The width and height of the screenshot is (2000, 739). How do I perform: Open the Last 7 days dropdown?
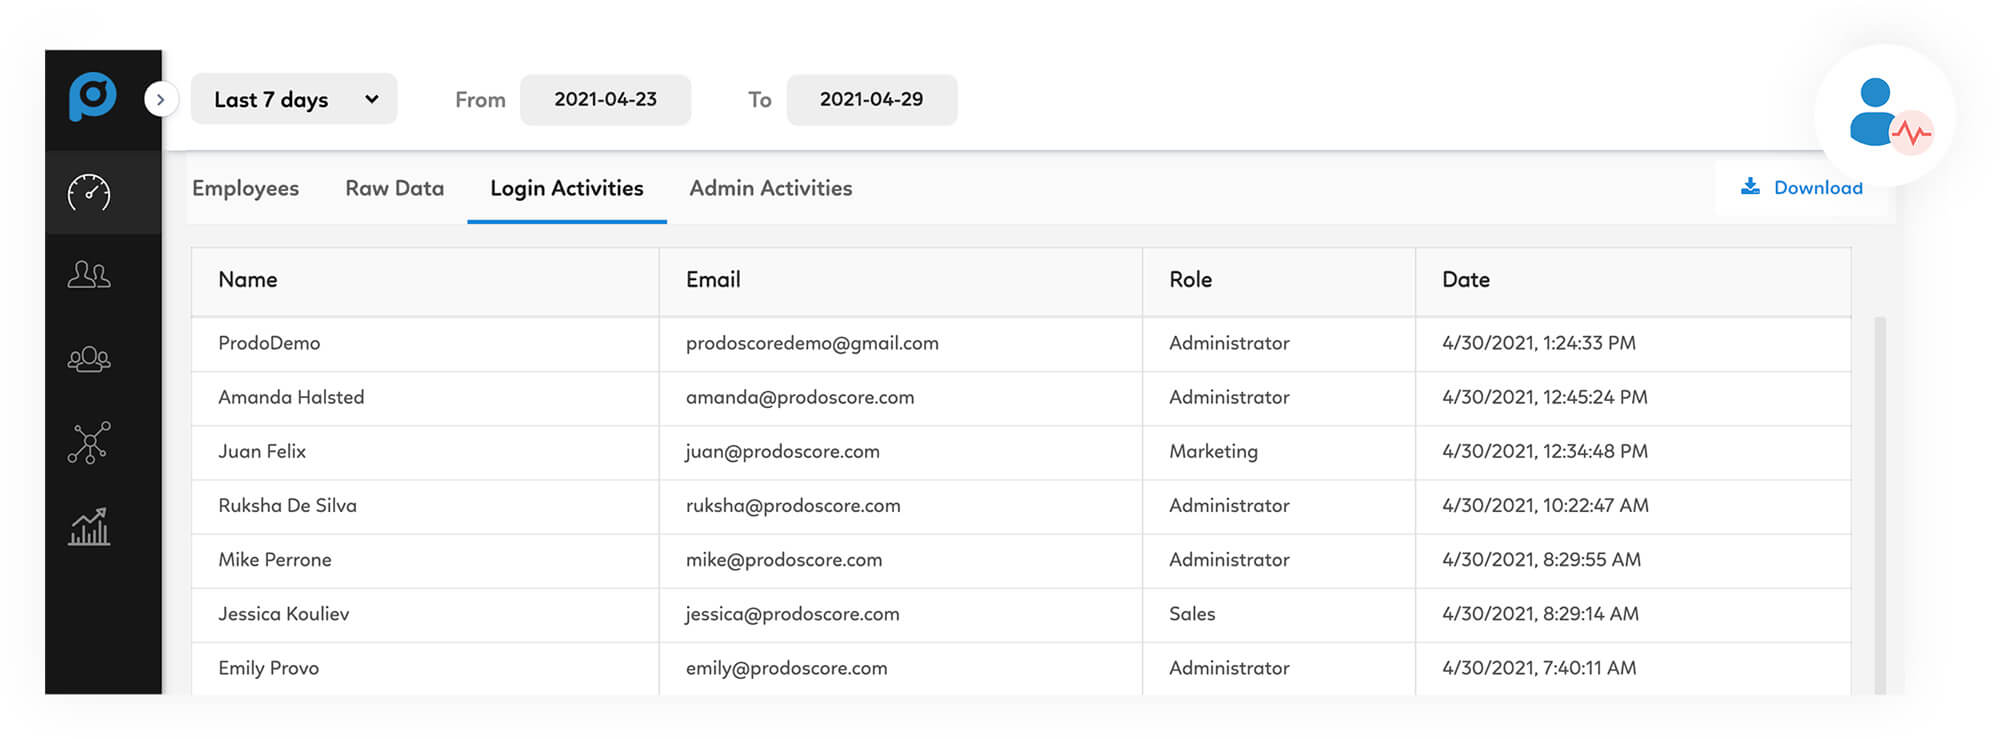(294, 99)
